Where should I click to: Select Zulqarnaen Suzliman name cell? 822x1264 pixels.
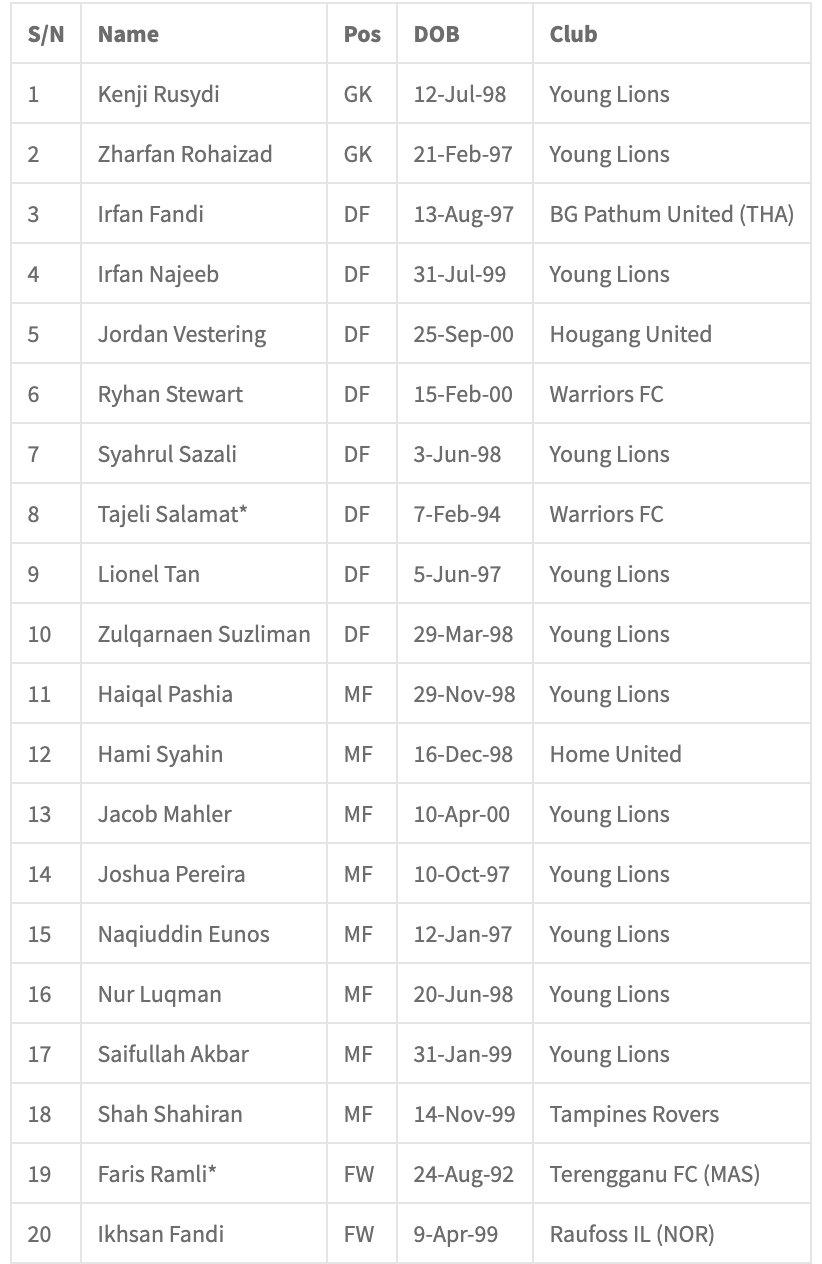coord(204,634)
